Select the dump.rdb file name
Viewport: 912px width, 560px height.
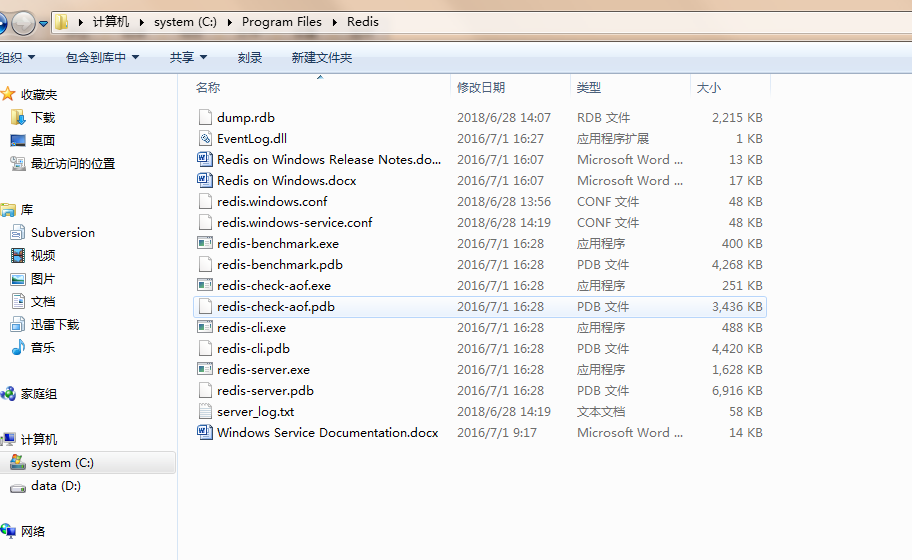245,117
